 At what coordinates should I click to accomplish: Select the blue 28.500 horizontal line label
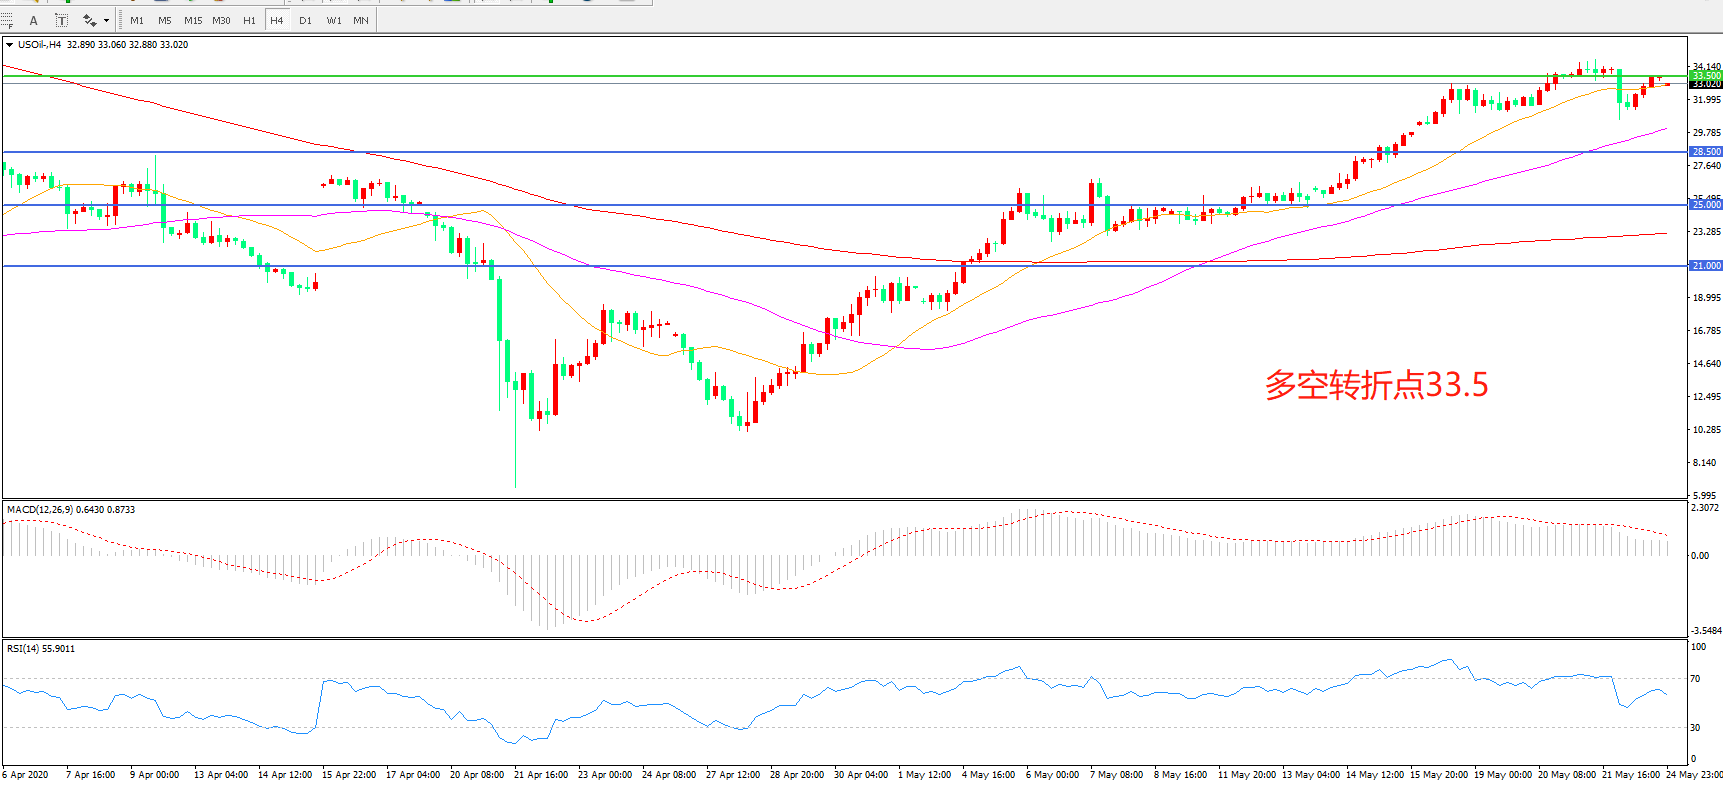point(1705,152)
